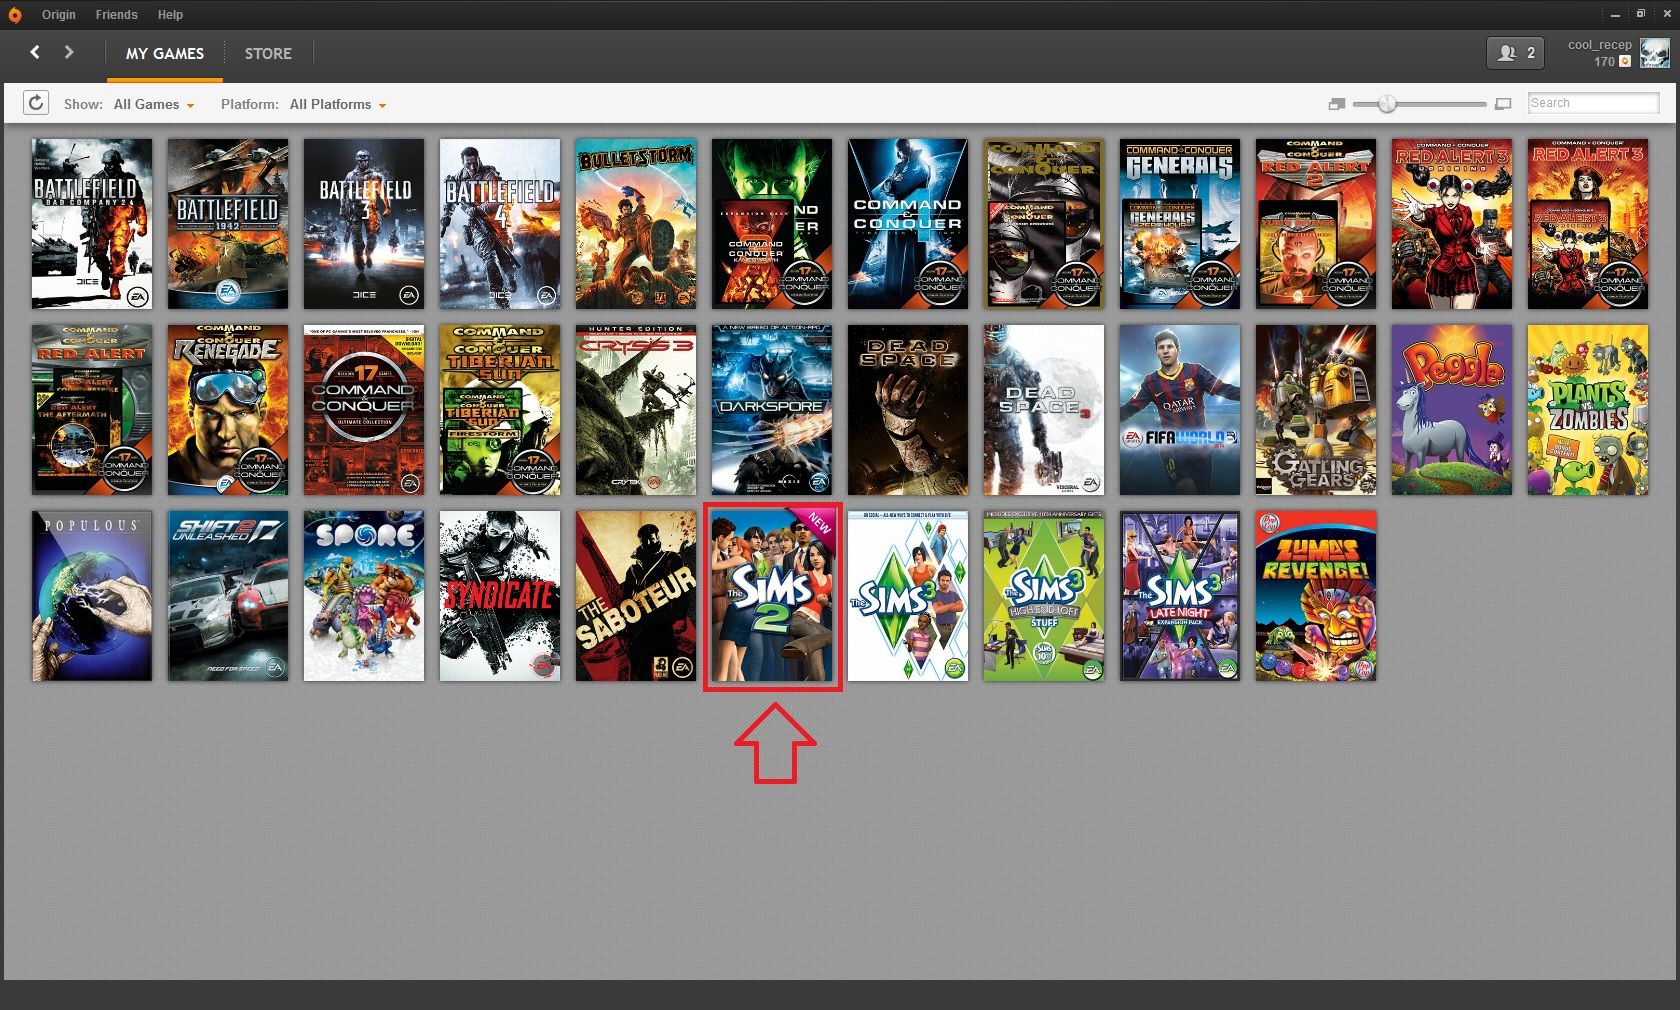Open the Origin menu
1680x1010 pixels.
pyautogui.click(x=58, y=15)
